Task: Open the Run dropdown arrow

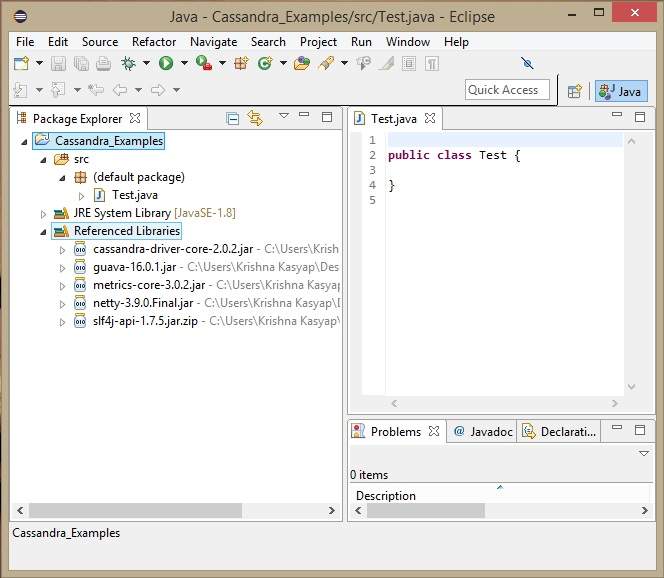Action: pyautogui.click(x=183, y=63)
